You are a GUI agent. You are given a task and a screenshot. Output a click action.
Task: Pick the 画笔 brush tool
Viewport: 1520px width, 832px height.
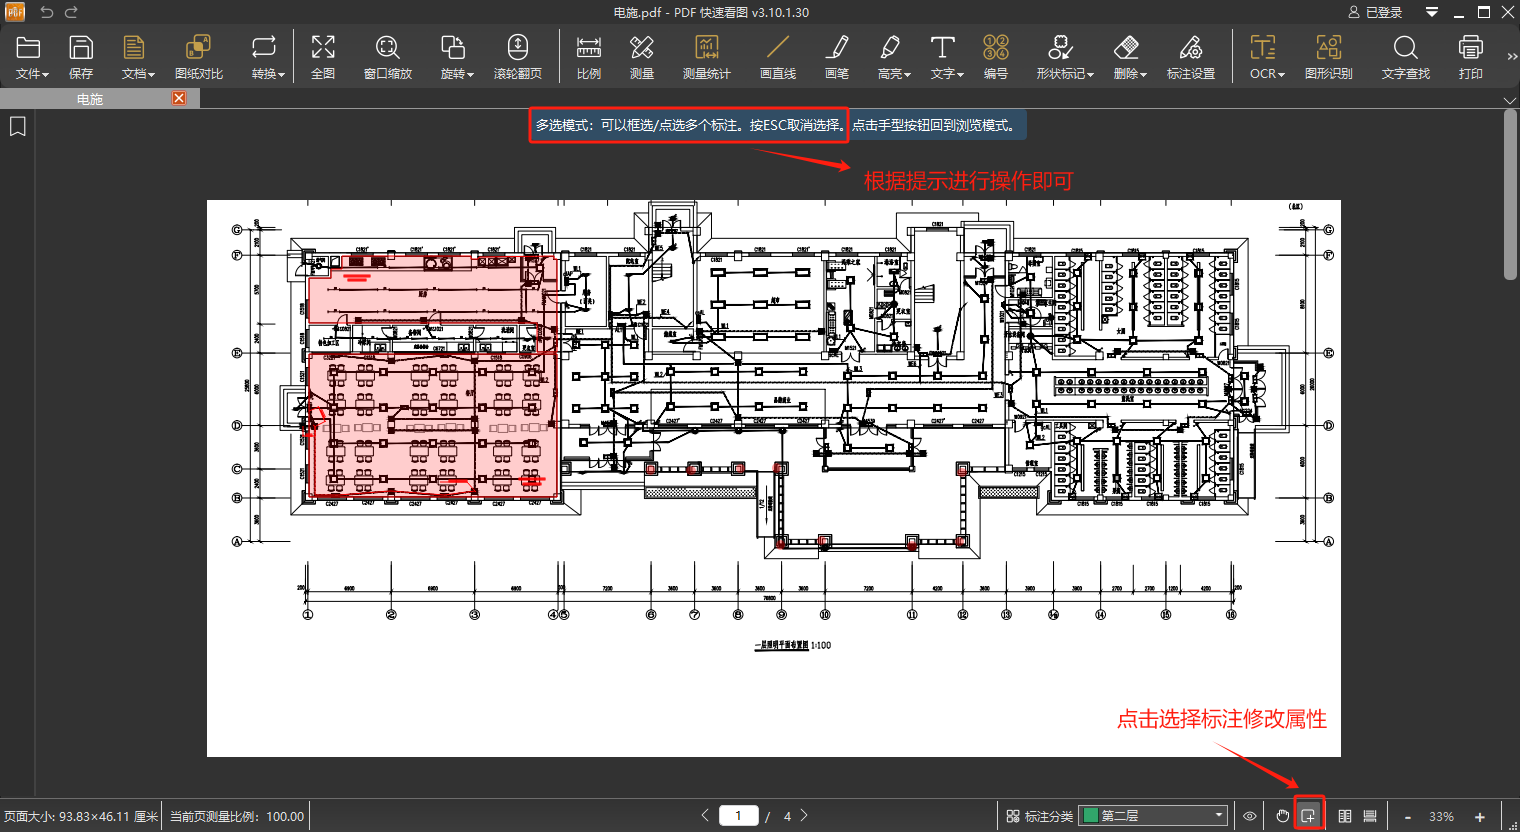tap(837, 57)
